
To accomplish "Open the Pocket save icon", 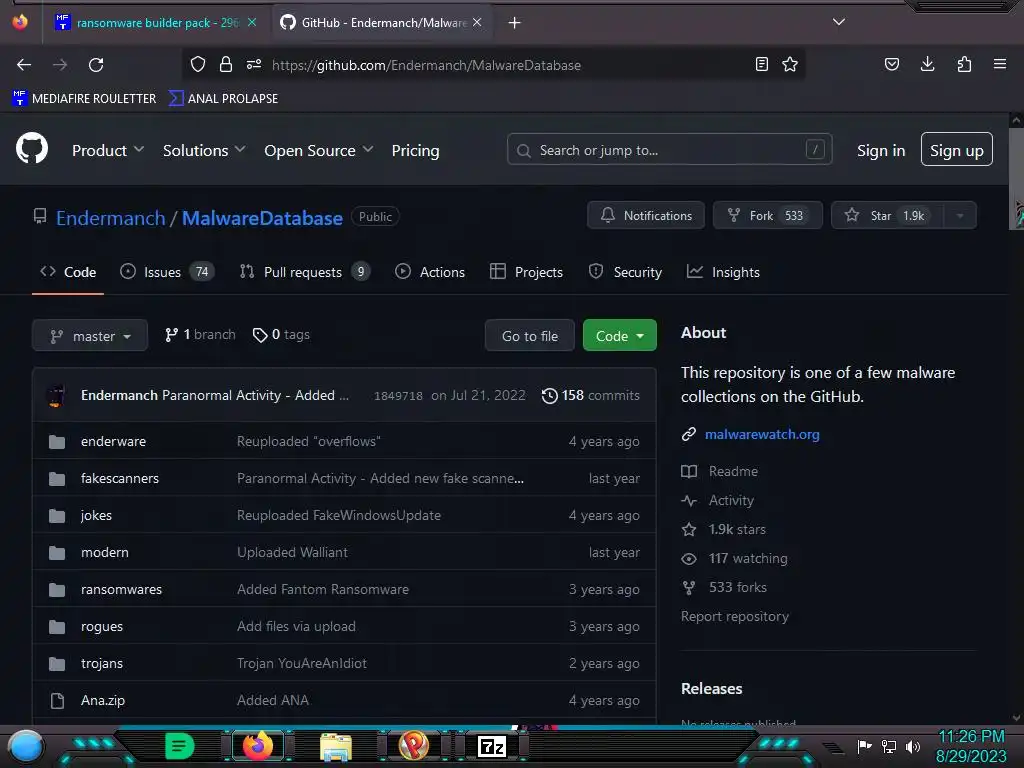I will pos(891,64).
